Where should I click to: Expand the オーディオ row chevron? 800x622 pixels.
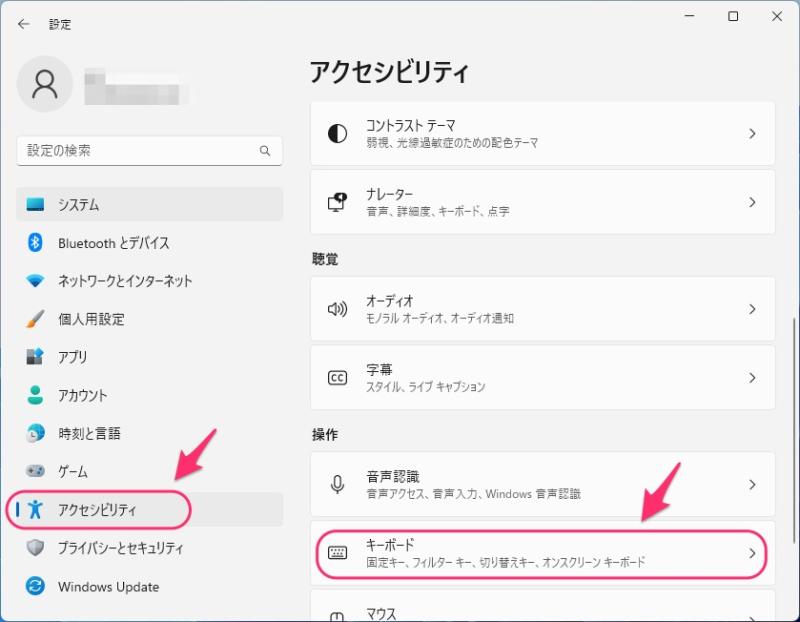(x=752, y=309)
